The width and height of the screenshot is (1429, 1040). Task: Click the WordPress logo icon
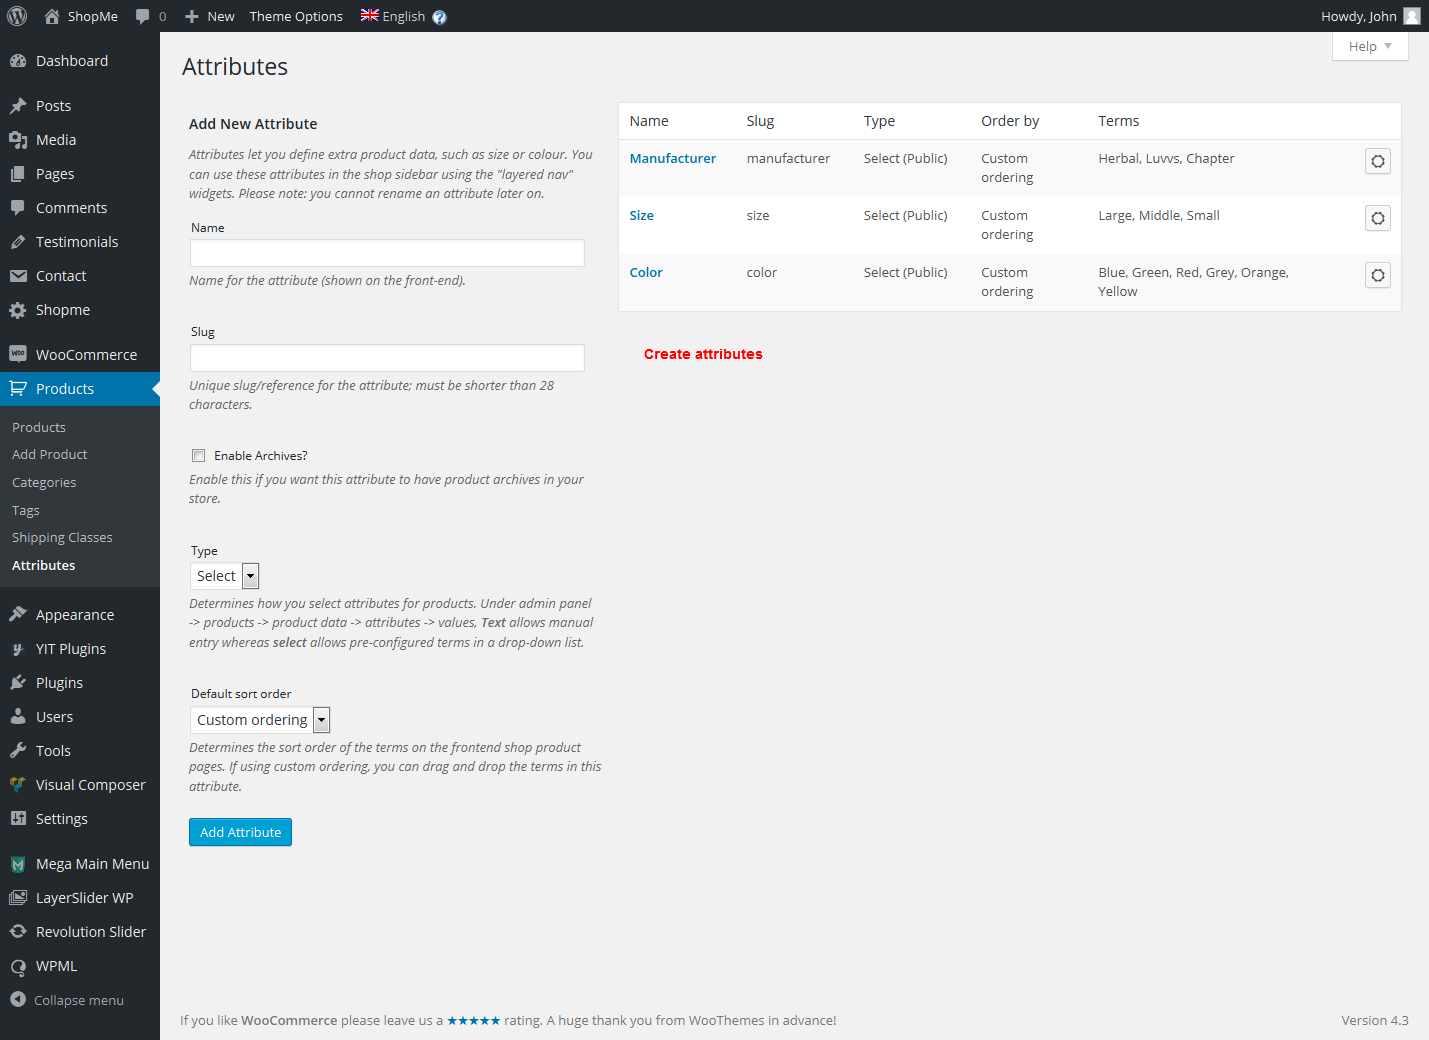click(17, 16)
